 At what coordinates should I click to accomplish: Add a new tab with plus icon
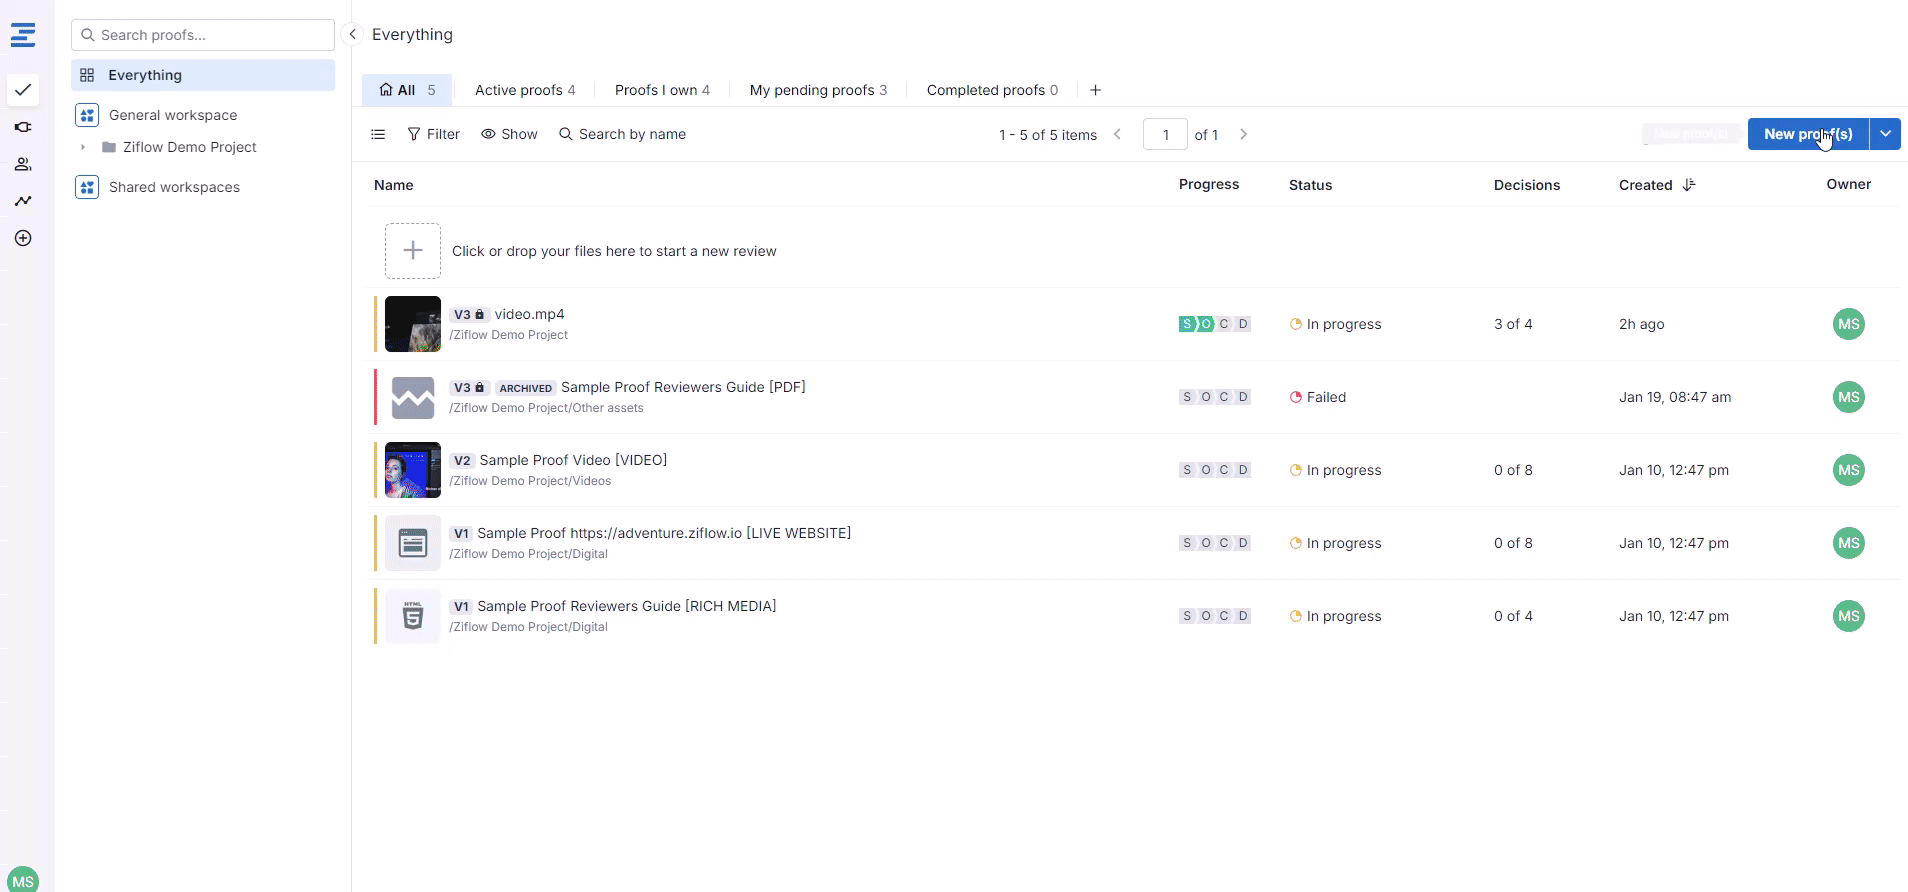[x=1095, y=90]
